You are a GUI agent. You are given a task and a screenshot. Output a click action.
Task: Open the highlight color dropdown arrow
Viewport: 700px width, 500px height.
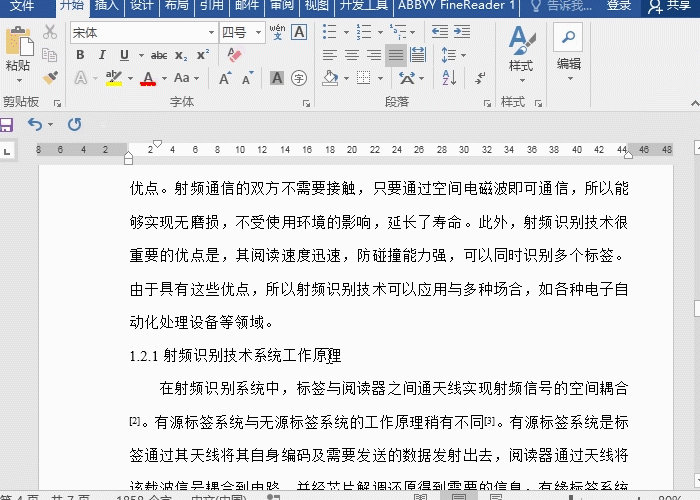pos(130,79)
